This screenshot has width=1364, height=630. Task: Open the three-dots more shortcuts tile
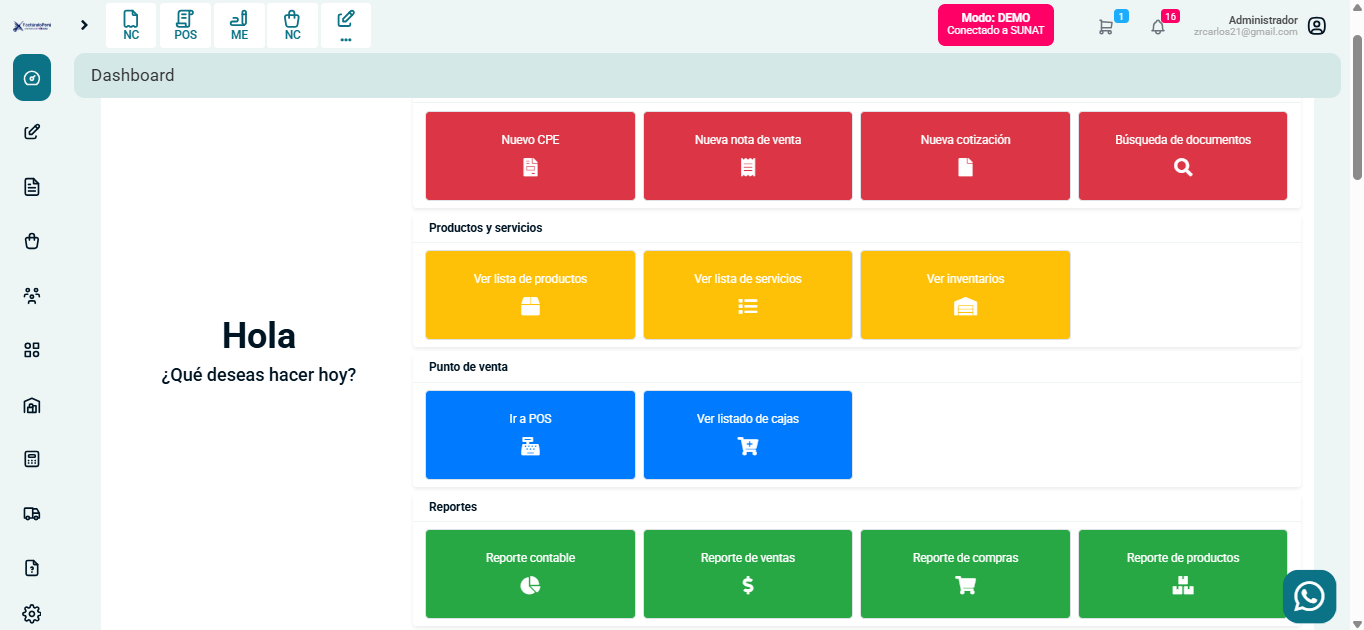[346, 25]
